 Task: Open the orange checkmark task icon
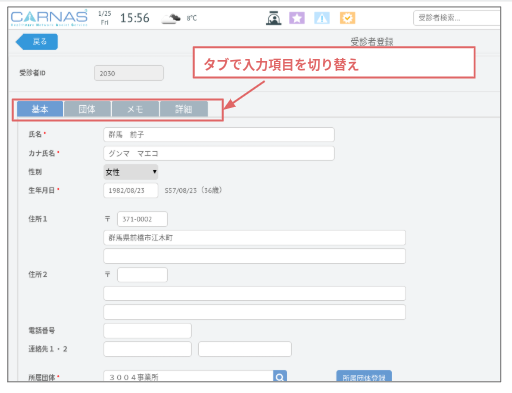347,18
